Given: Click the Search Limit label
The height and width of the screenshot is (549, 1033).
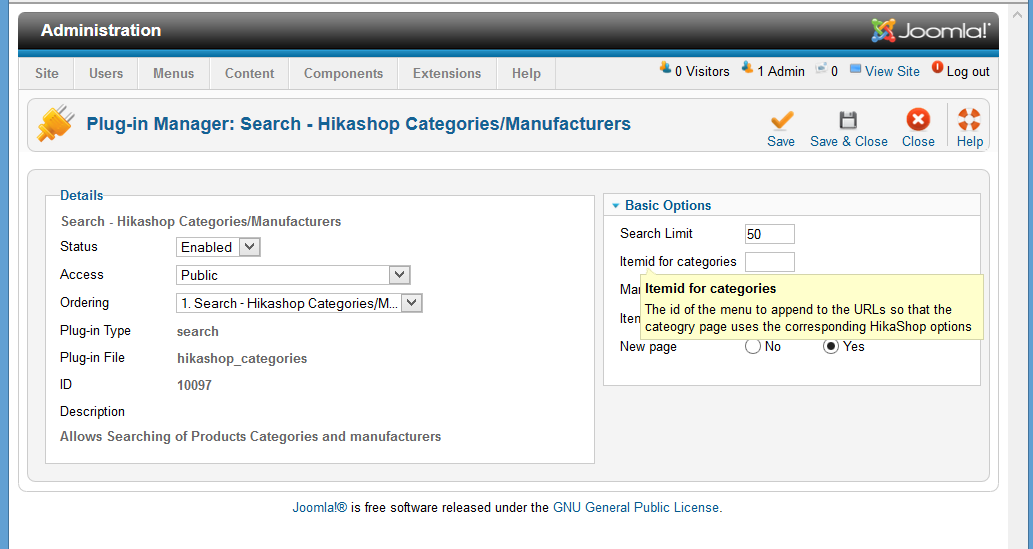Looking at the screenshot, I should pos(656,233).
